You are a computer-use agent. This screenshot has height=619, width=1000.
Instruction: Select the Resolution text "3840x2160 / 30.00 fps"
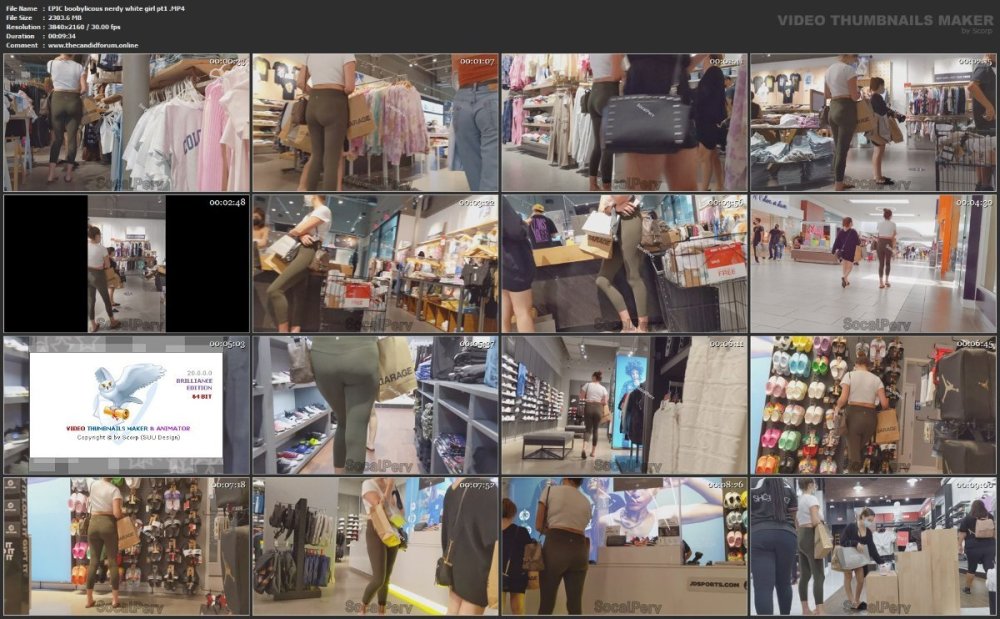click(x=84, y=27)
